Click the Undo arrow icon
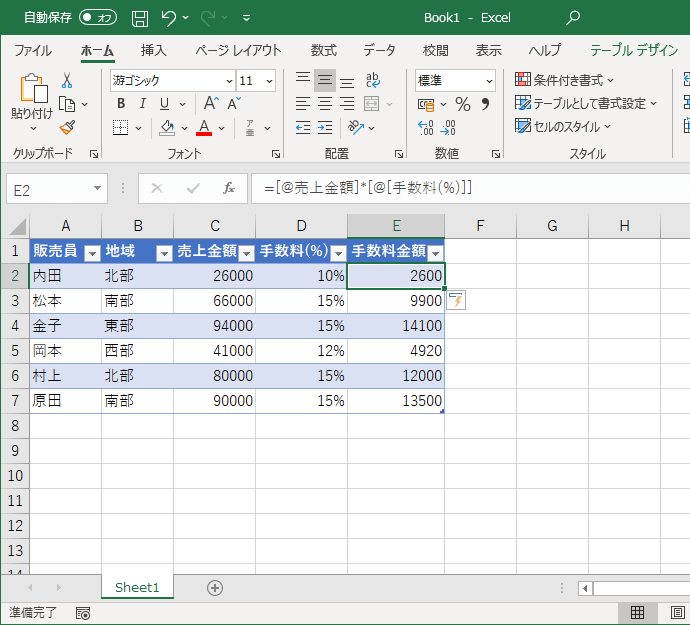Viewport: 690px width, 625px height. [169, 18]
